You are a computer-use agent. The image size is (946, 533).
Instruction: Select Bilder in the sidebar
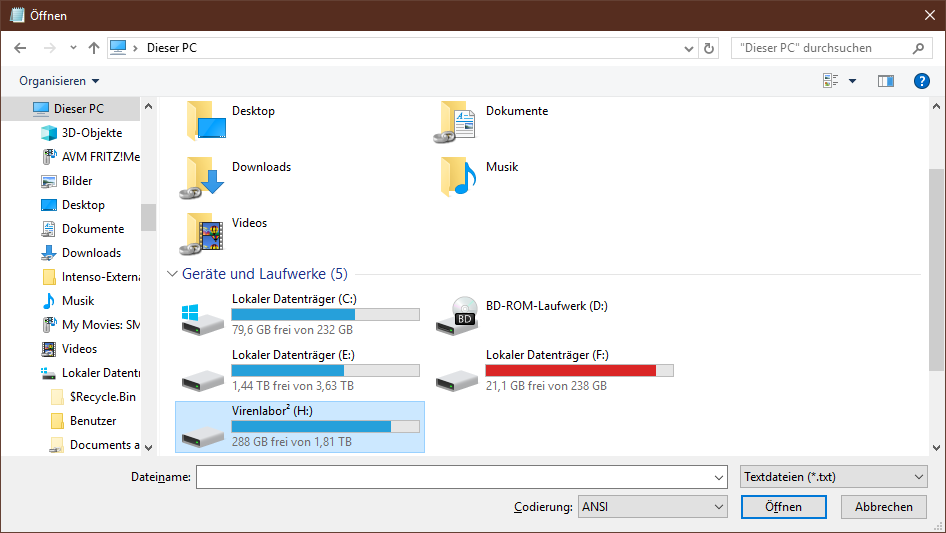[x=66, y=181]
